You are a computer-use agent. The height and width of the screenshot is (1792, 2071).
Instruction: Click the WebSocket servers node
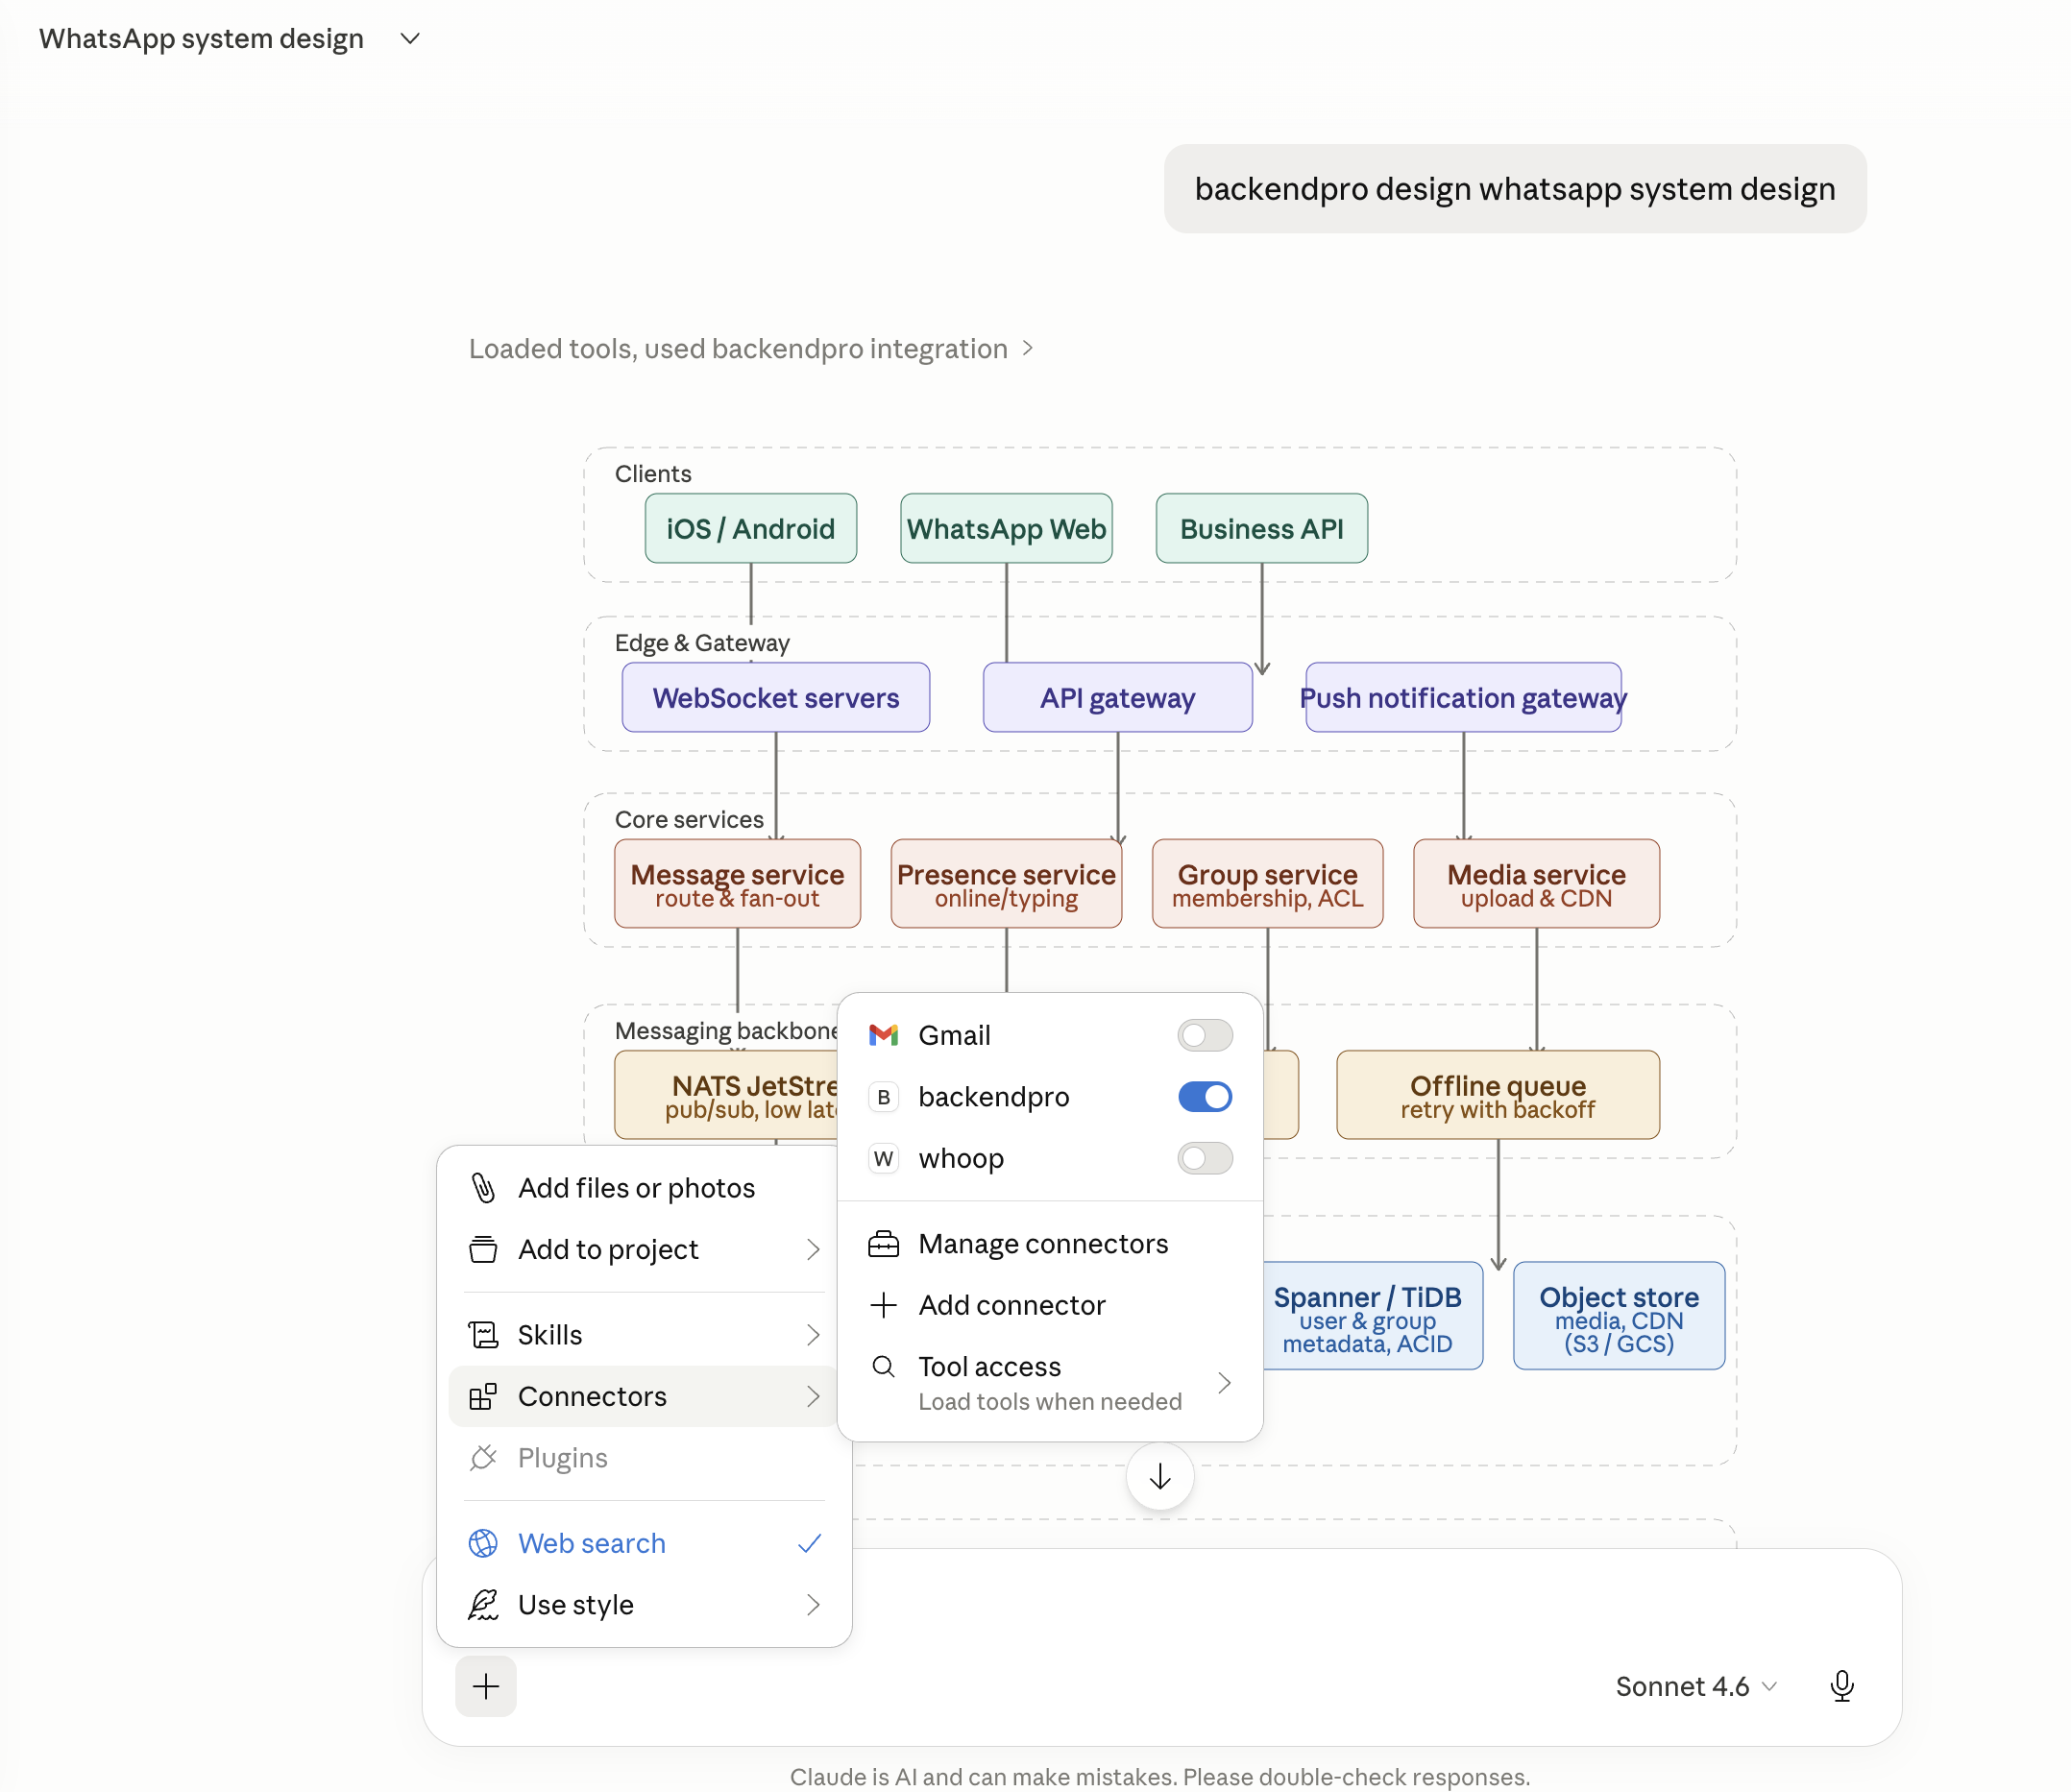click(x=776, y=697)
